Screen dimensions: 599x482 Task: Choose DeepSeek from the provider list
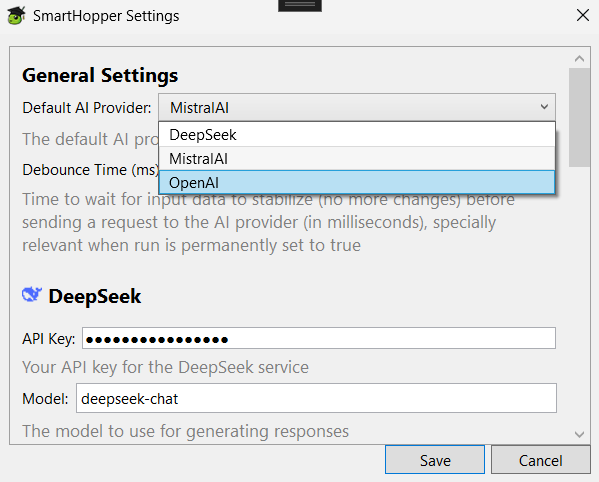(x=357, y=135)
